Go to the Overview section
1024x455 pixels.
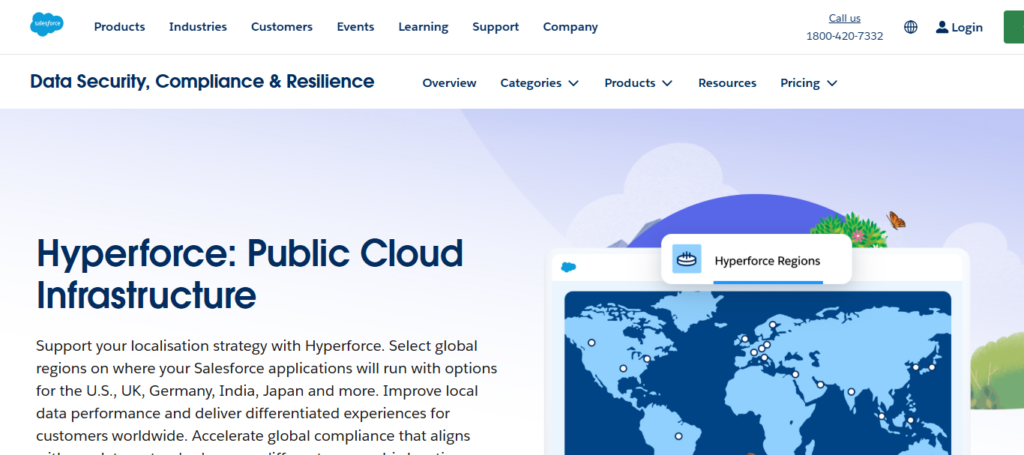[449, 83]
